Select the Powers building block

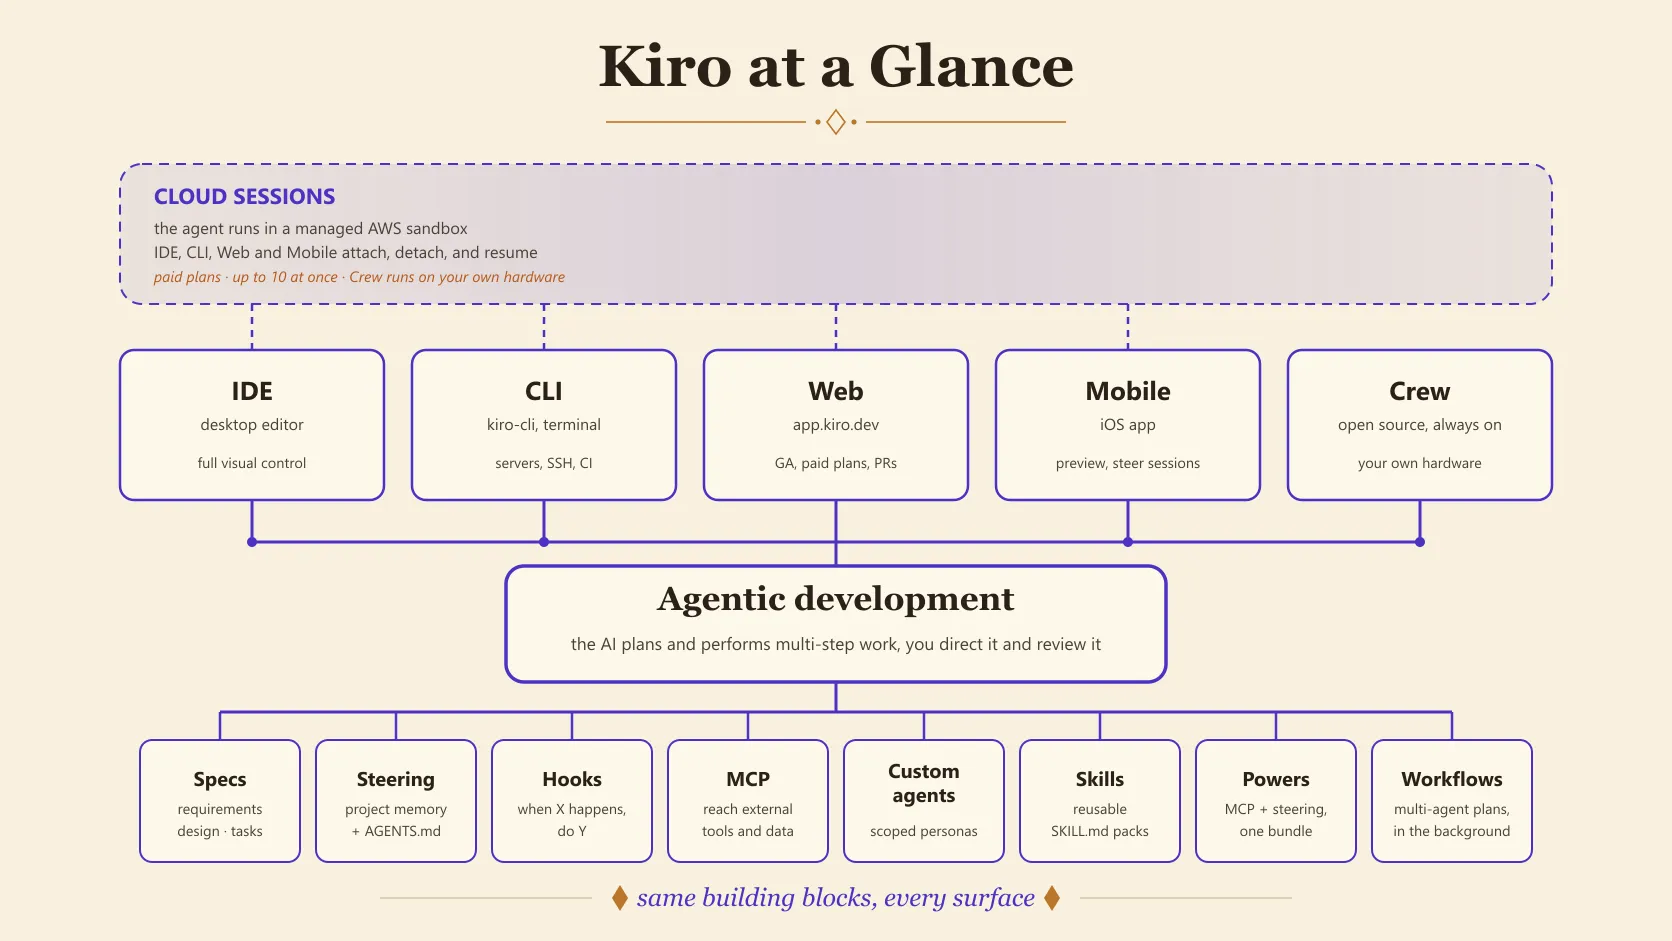(1276, 801)
